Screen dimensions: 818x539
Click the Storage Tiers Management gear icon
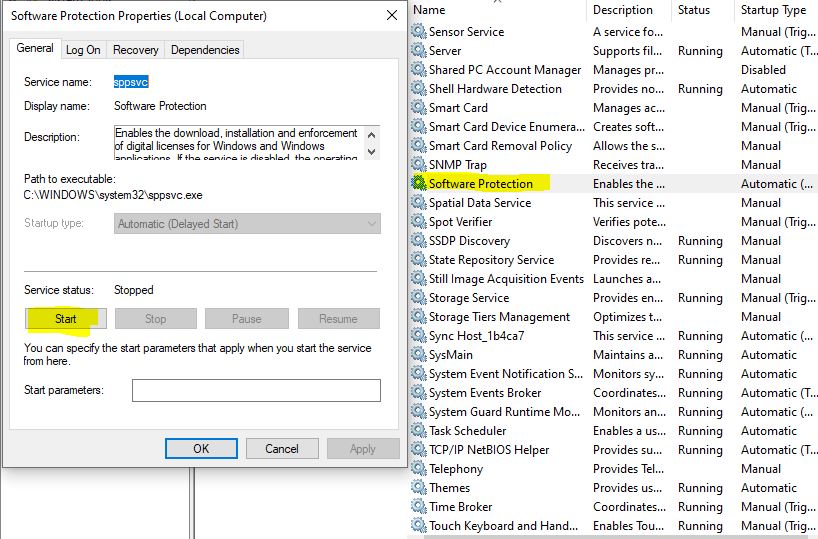[419, 317]
